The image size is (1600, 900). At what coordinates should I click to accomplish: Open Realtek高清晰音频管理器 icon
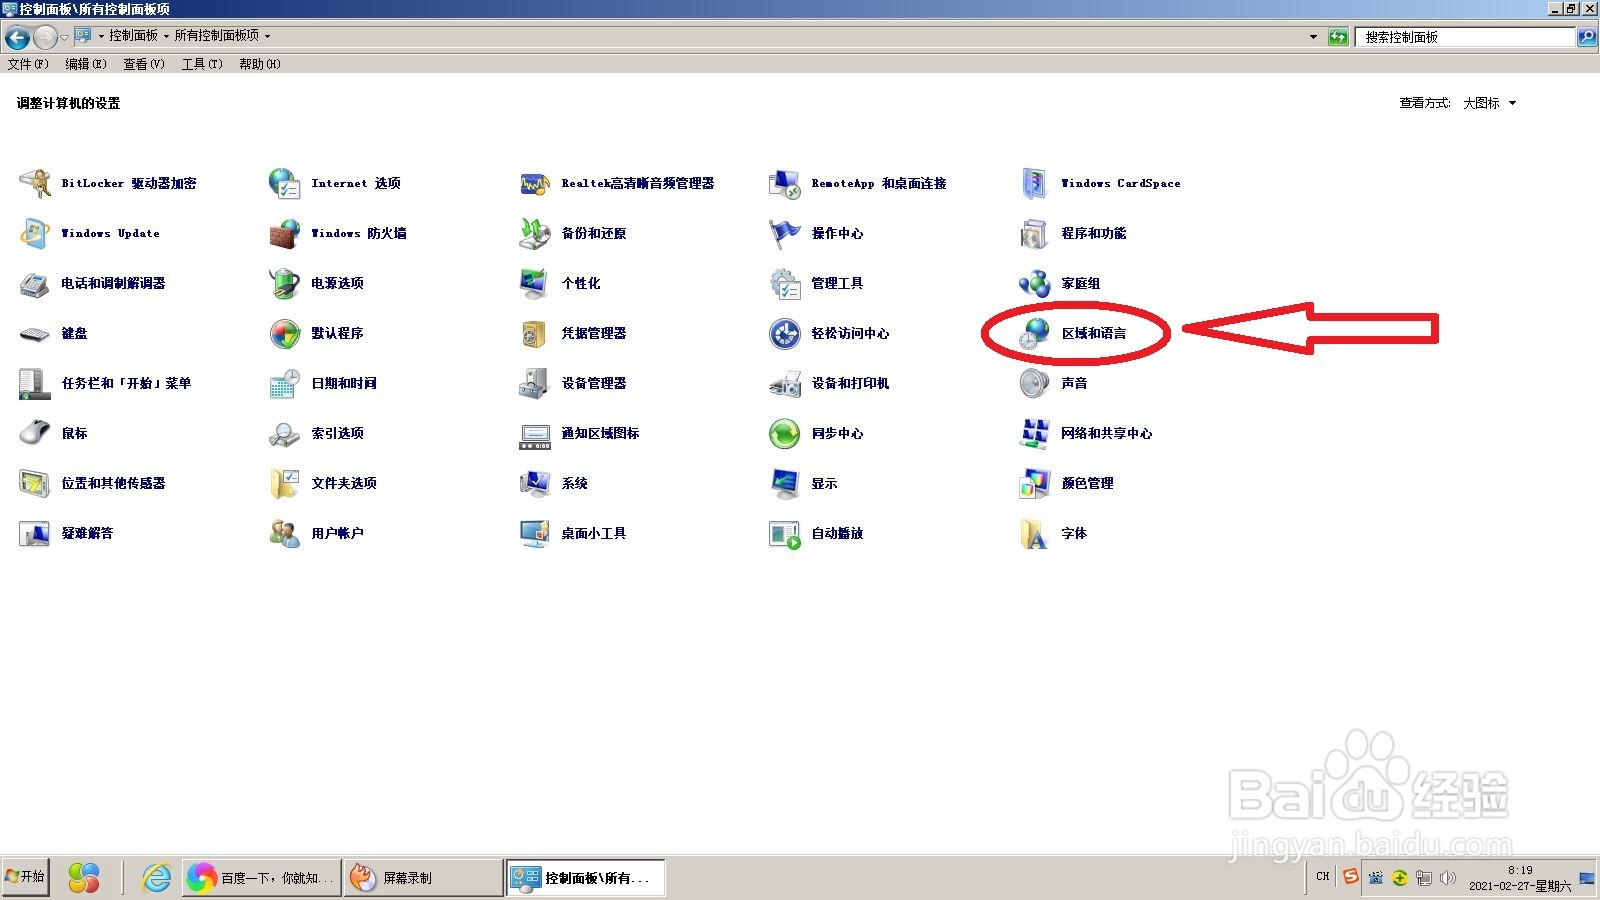[535, 183]
